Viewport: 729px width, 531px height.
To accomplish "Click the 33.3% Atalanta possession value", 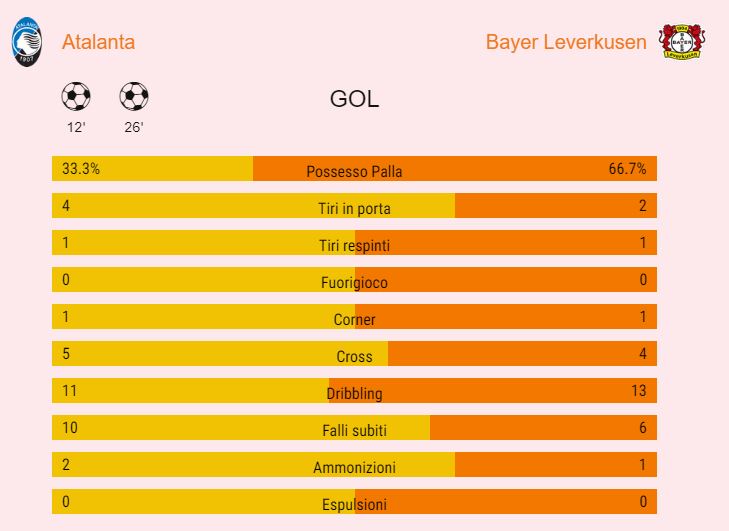I will coord(81,168).
